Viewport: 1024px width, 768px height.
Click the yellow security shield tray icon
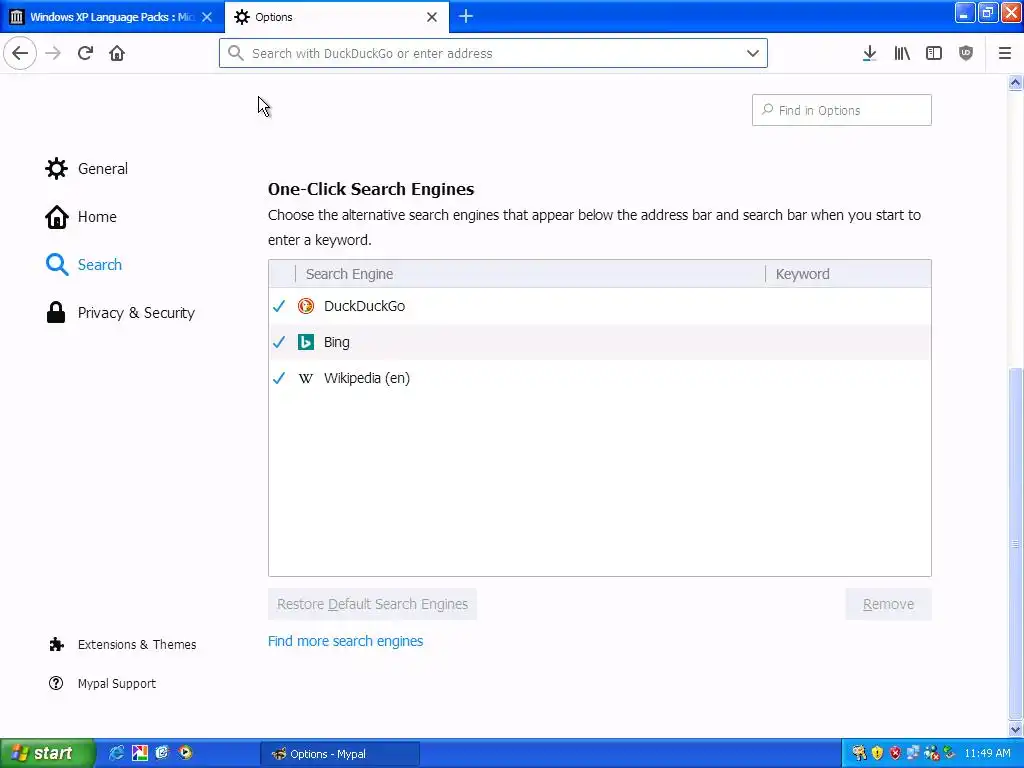(877, 753)
